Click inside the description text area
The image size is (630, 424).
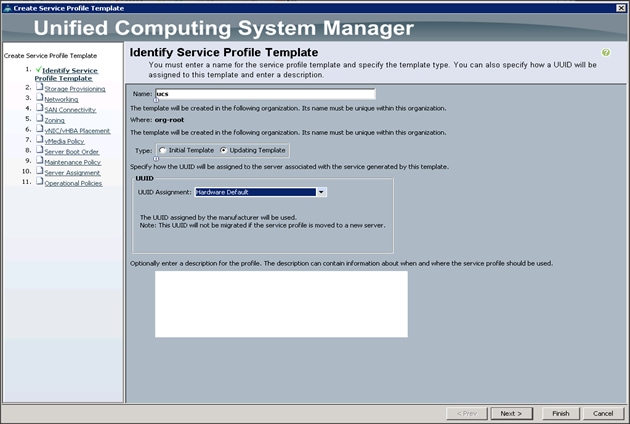pos(281,304)
